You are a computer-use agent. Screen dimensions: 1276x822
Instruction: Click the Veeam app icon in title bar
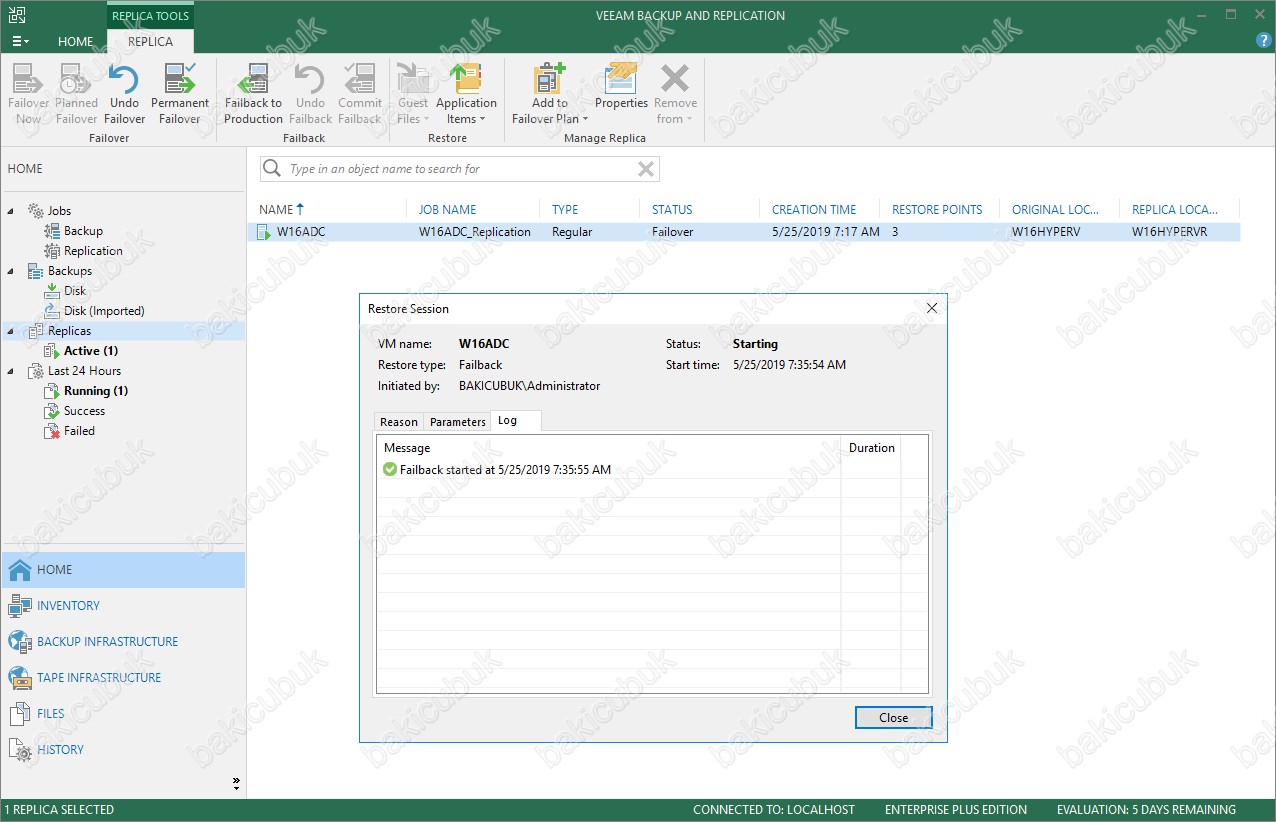point(16,14)
